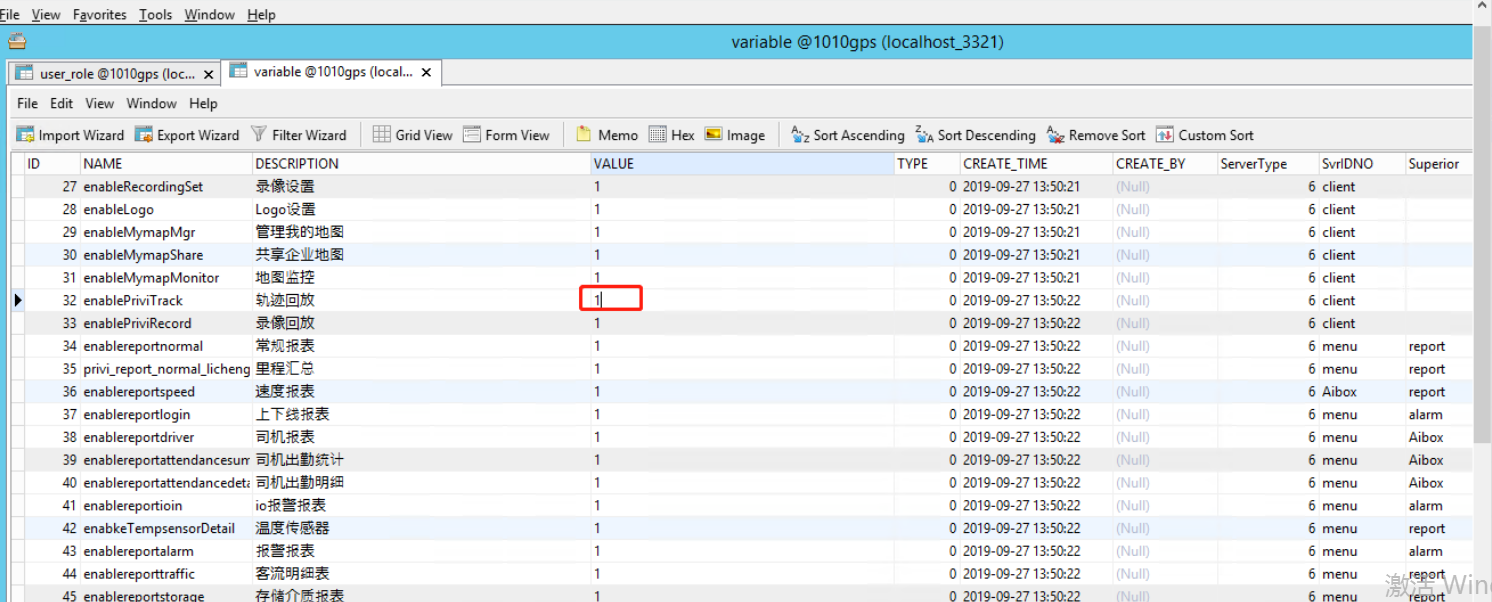Click the CREATE_BY column header
Viewport: 1492px width, 602px height.
pos(1164,164)
